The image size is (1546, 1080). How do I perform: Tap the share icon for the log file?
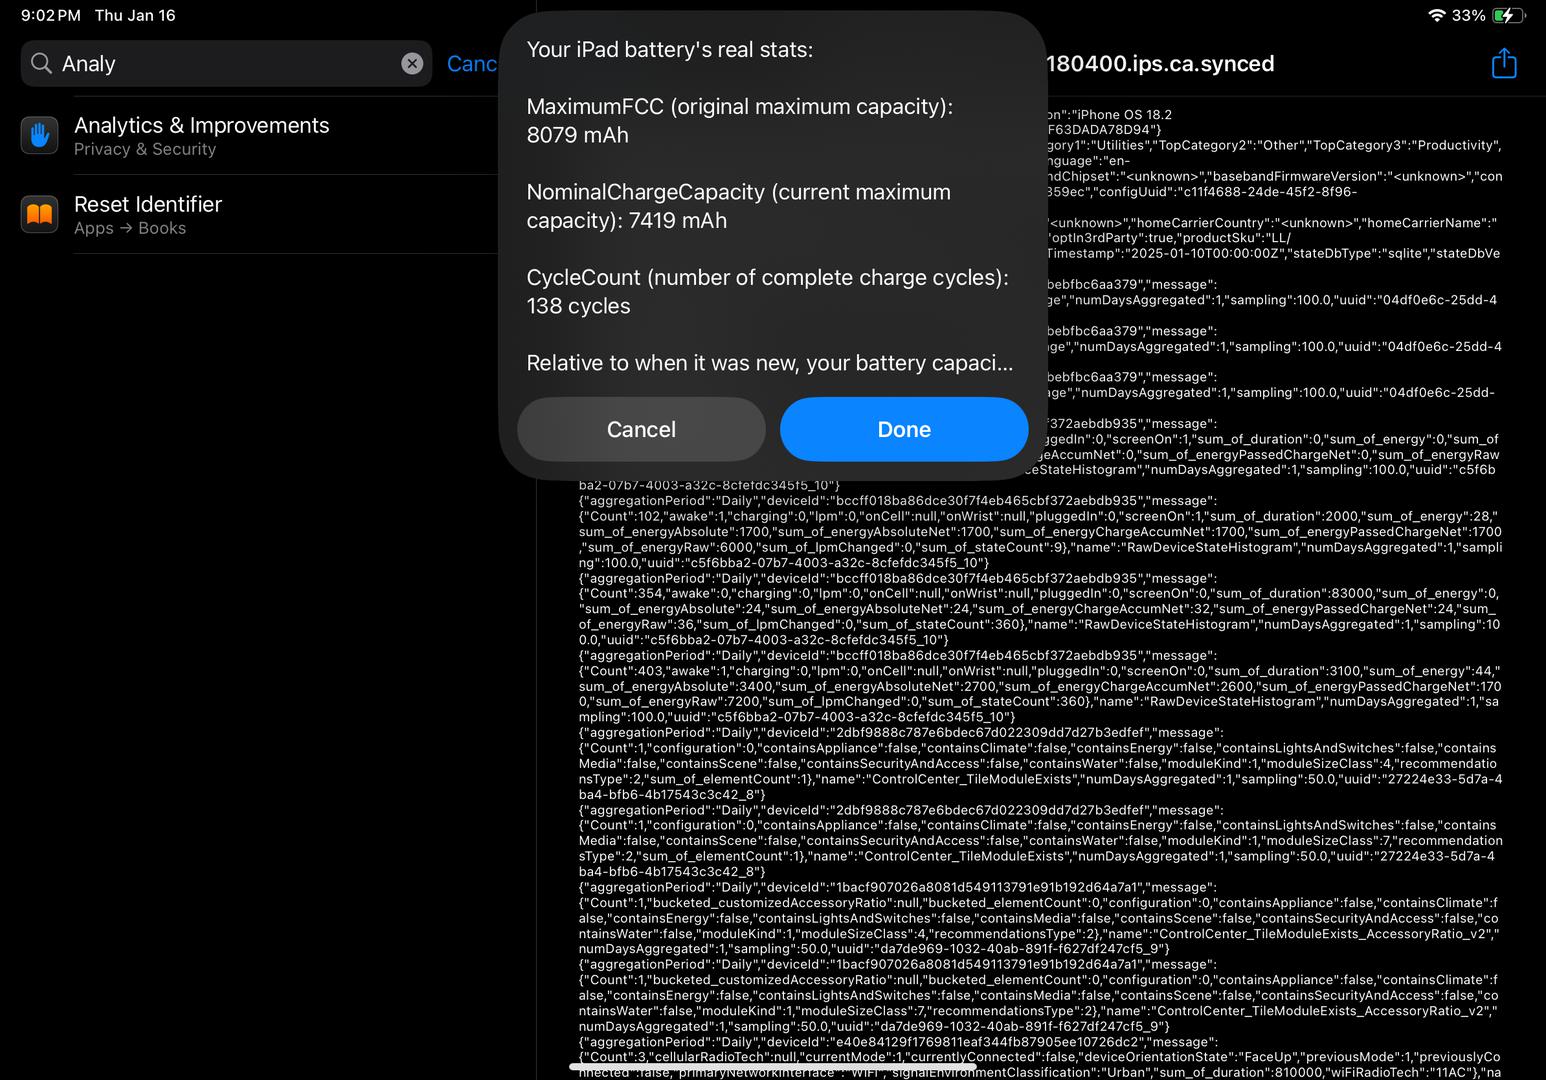1504,63
